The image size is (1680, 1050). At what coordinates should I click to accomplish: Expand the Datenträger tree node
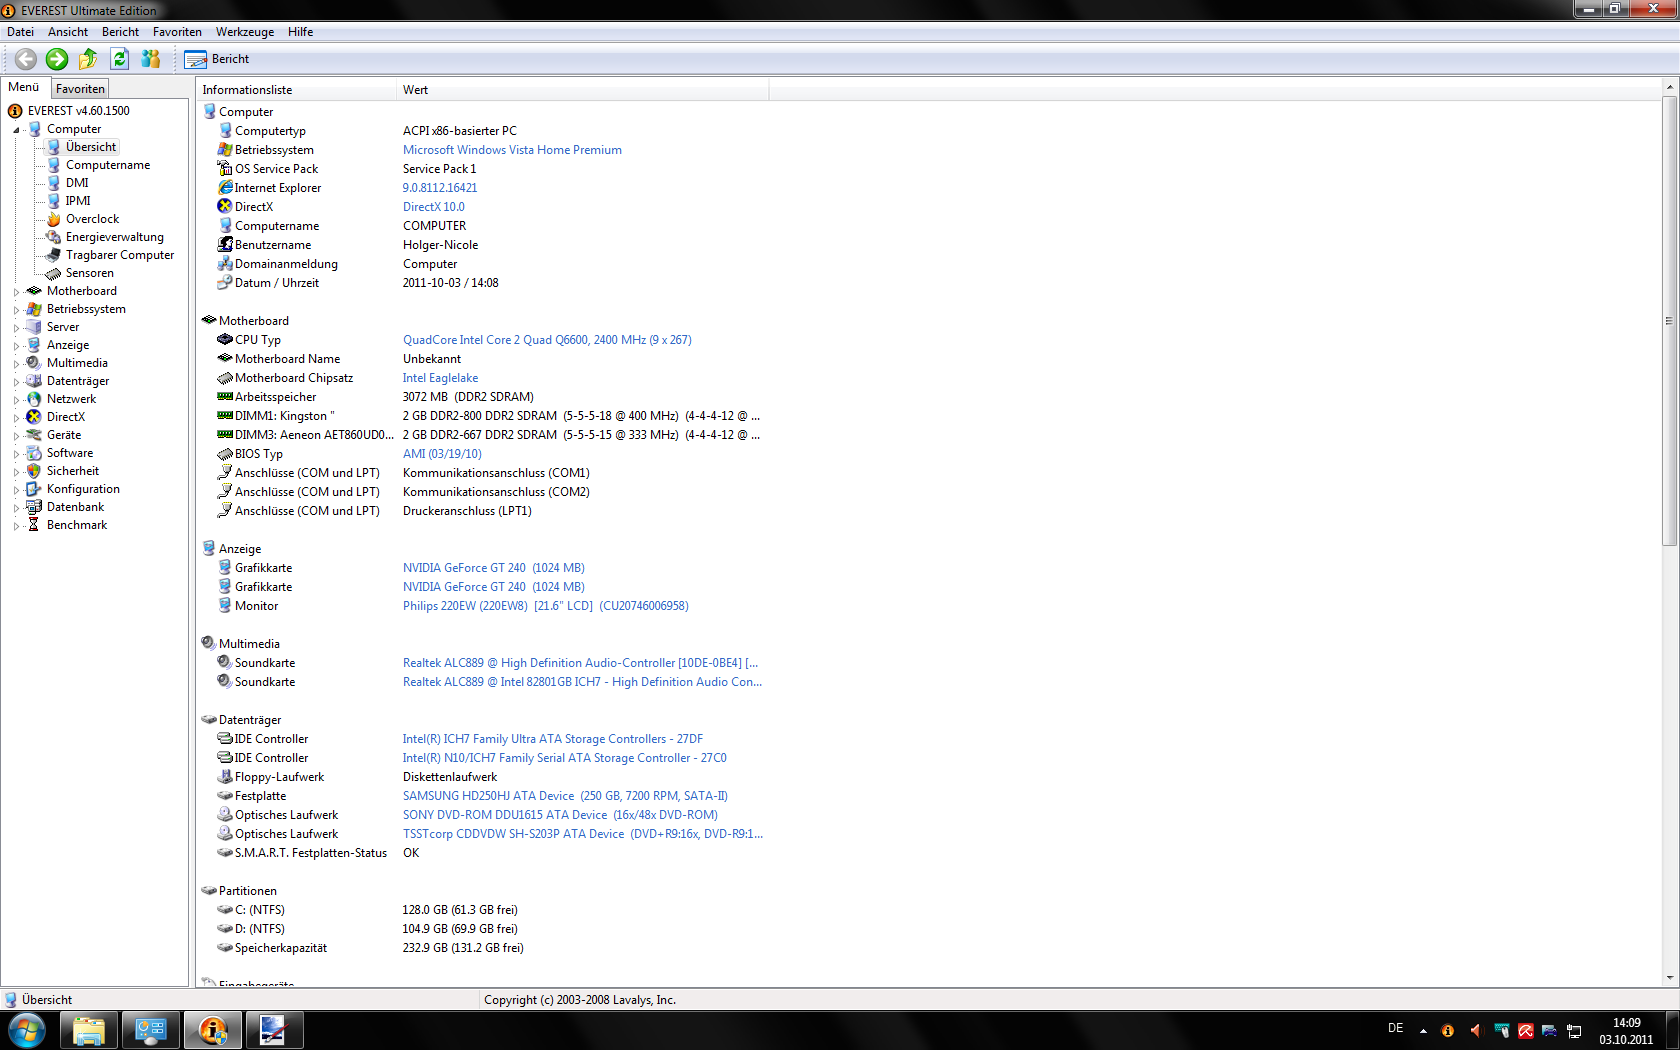pos(17,382)
